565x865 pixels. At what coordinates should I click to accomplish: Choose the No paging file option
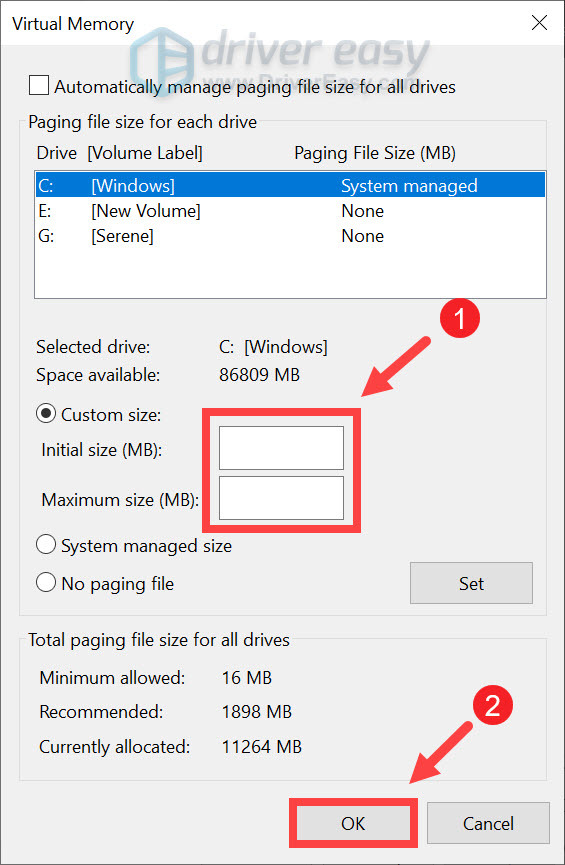pyautogui.click(x=46, y=583)
